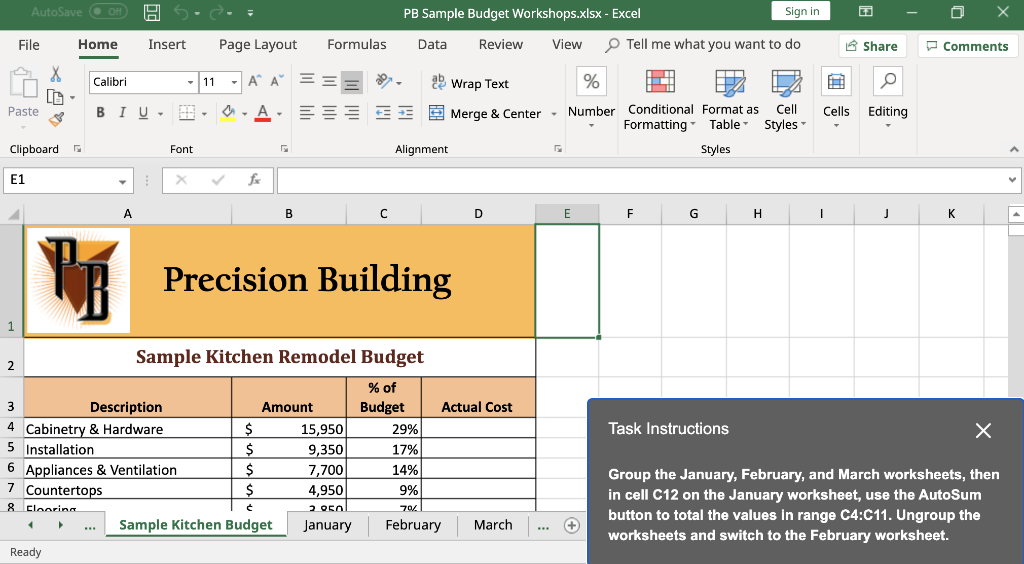This screenshot has width=1024, height=564.
Task: Expand the formula bar
Action: click(1012, 180)
